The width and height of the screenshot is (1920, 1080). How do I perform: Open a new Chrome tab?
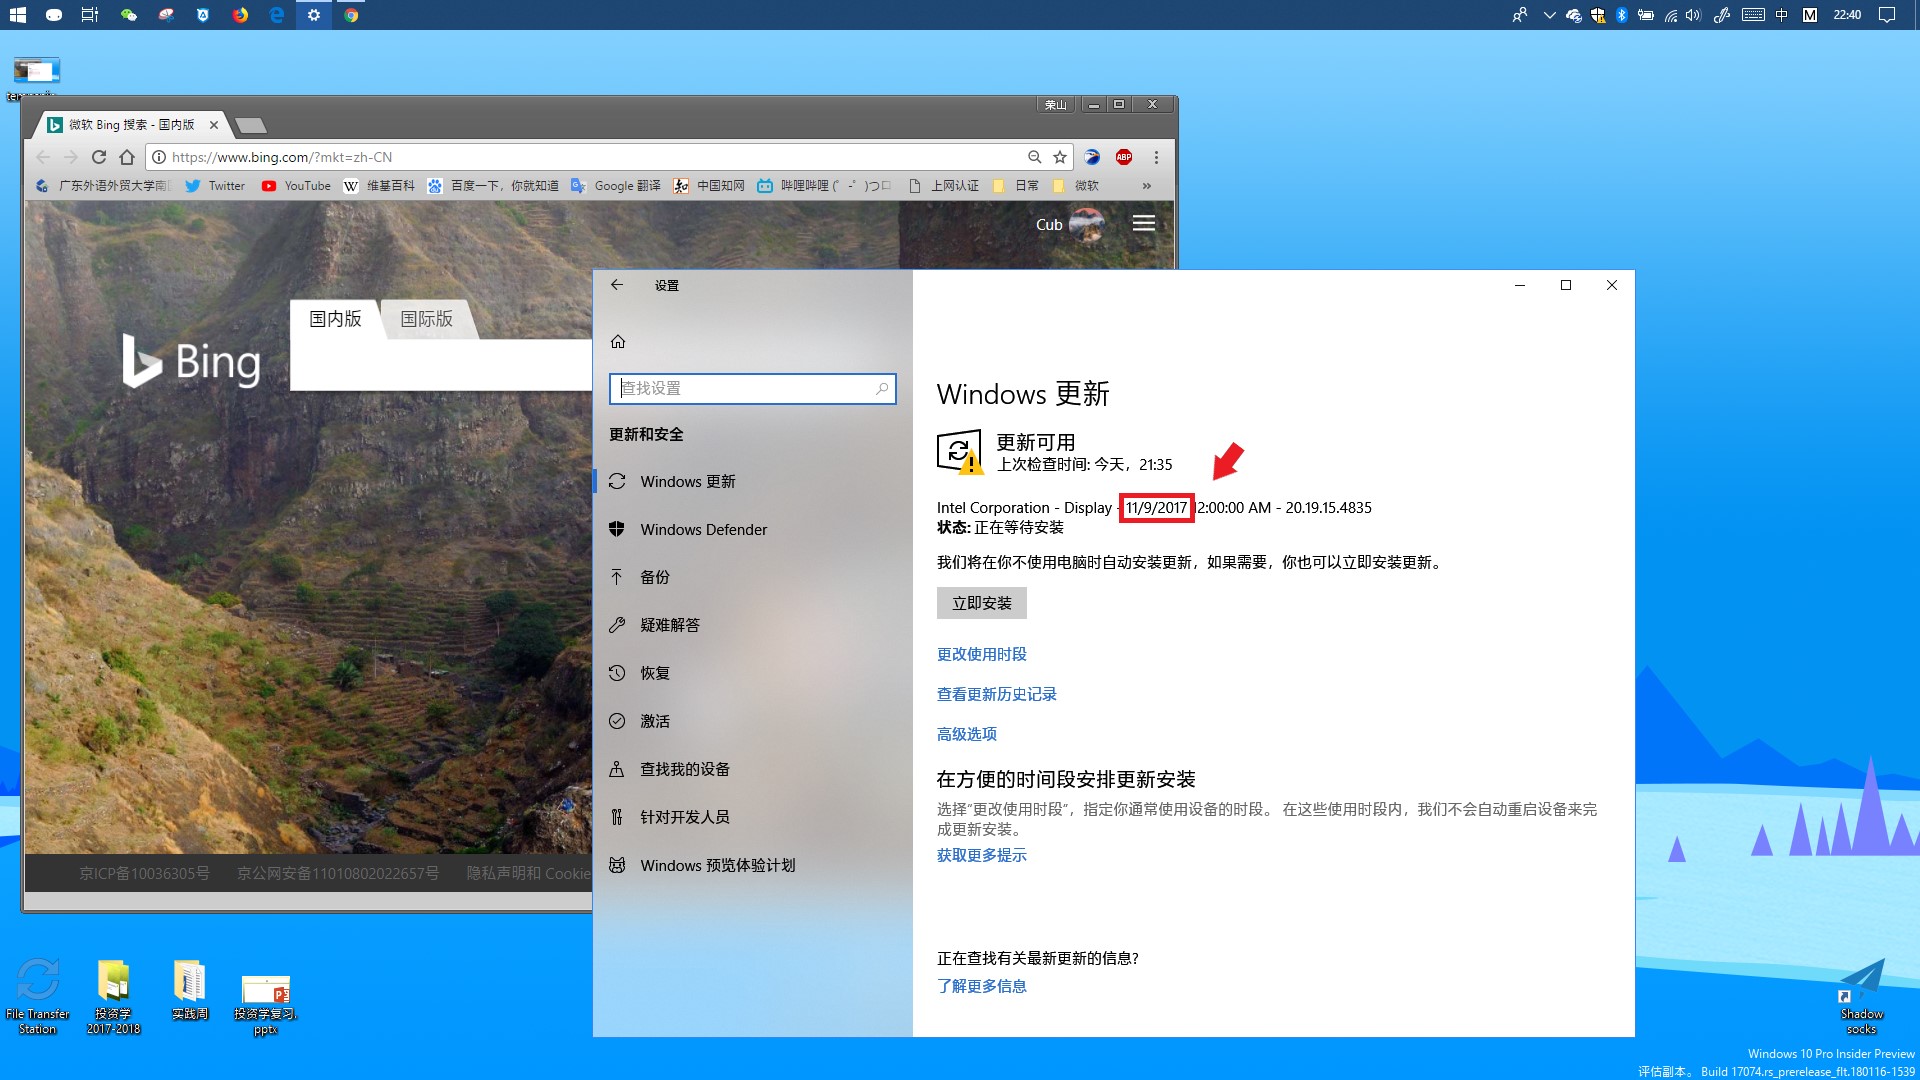[x=251, y=125]
